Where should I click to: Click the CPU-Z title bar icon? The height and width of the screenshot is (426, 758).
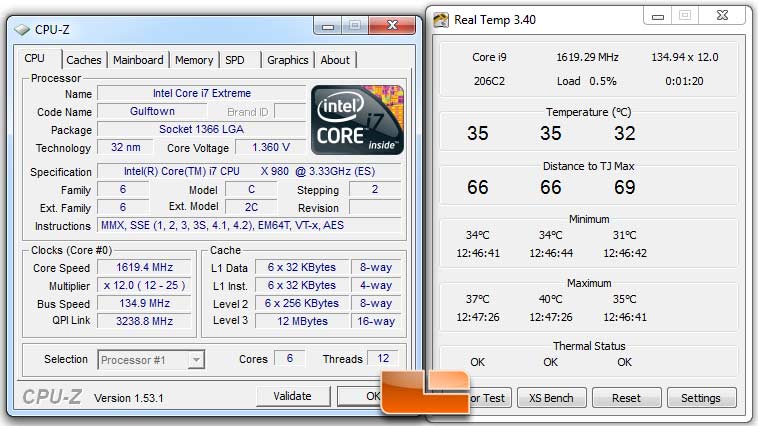22,30
